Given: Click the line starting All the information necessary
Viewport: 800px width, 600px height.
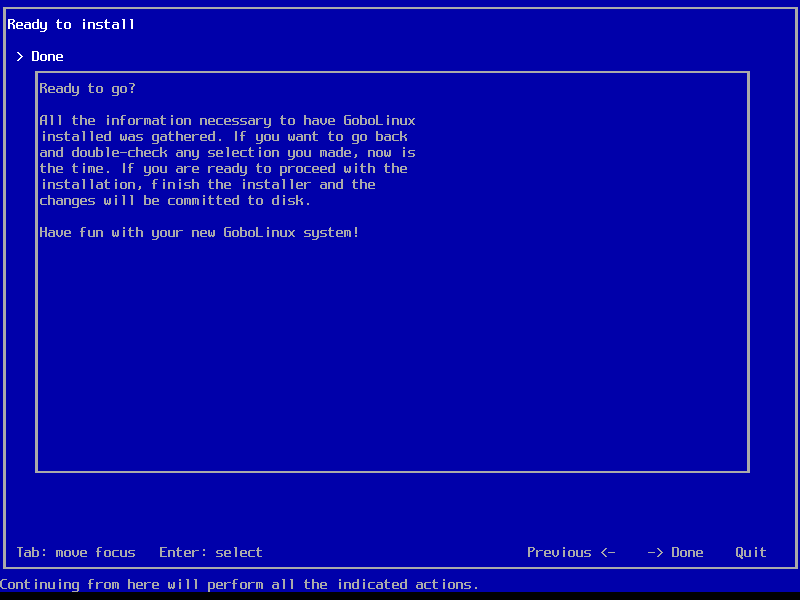Looking at the screenshot, I should coord(227,120).
